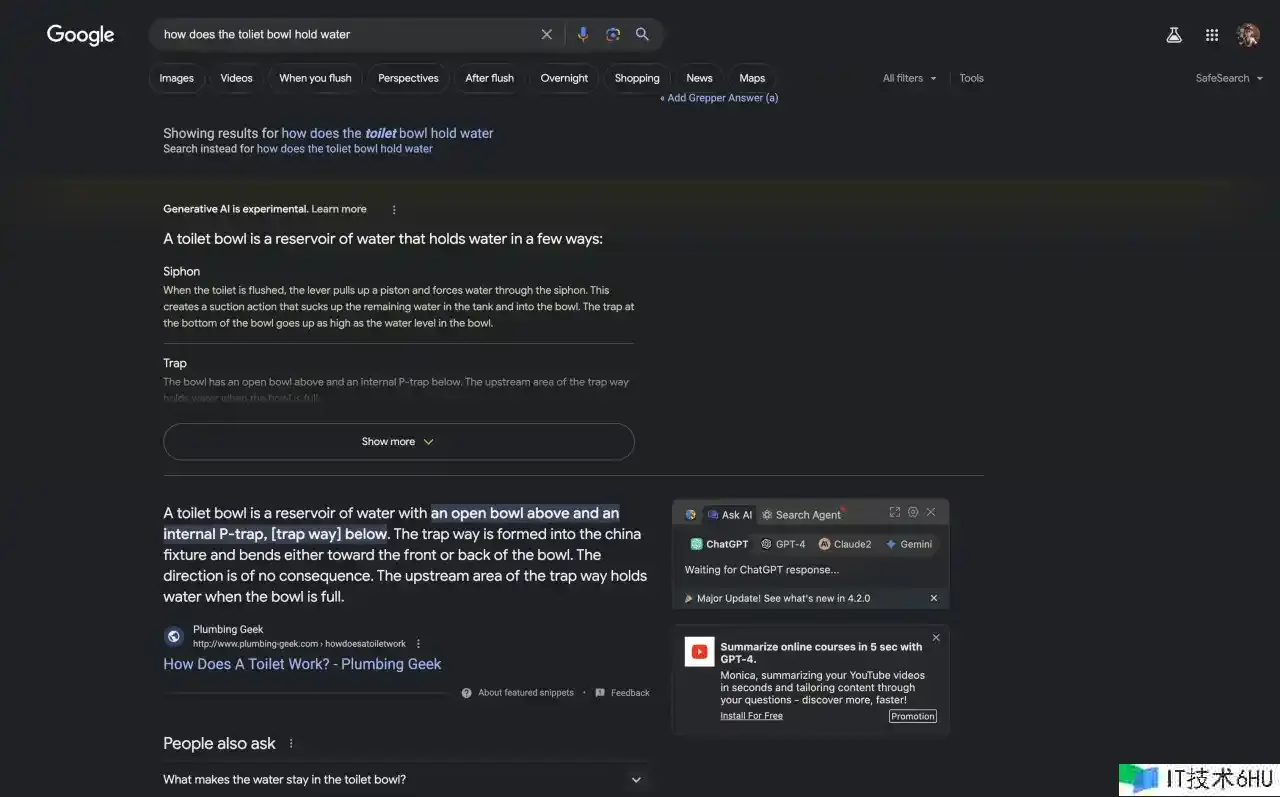The image size is (1280, 797).
Task: Open the SafeSearch dropdown
Action: click(1229, 78)
